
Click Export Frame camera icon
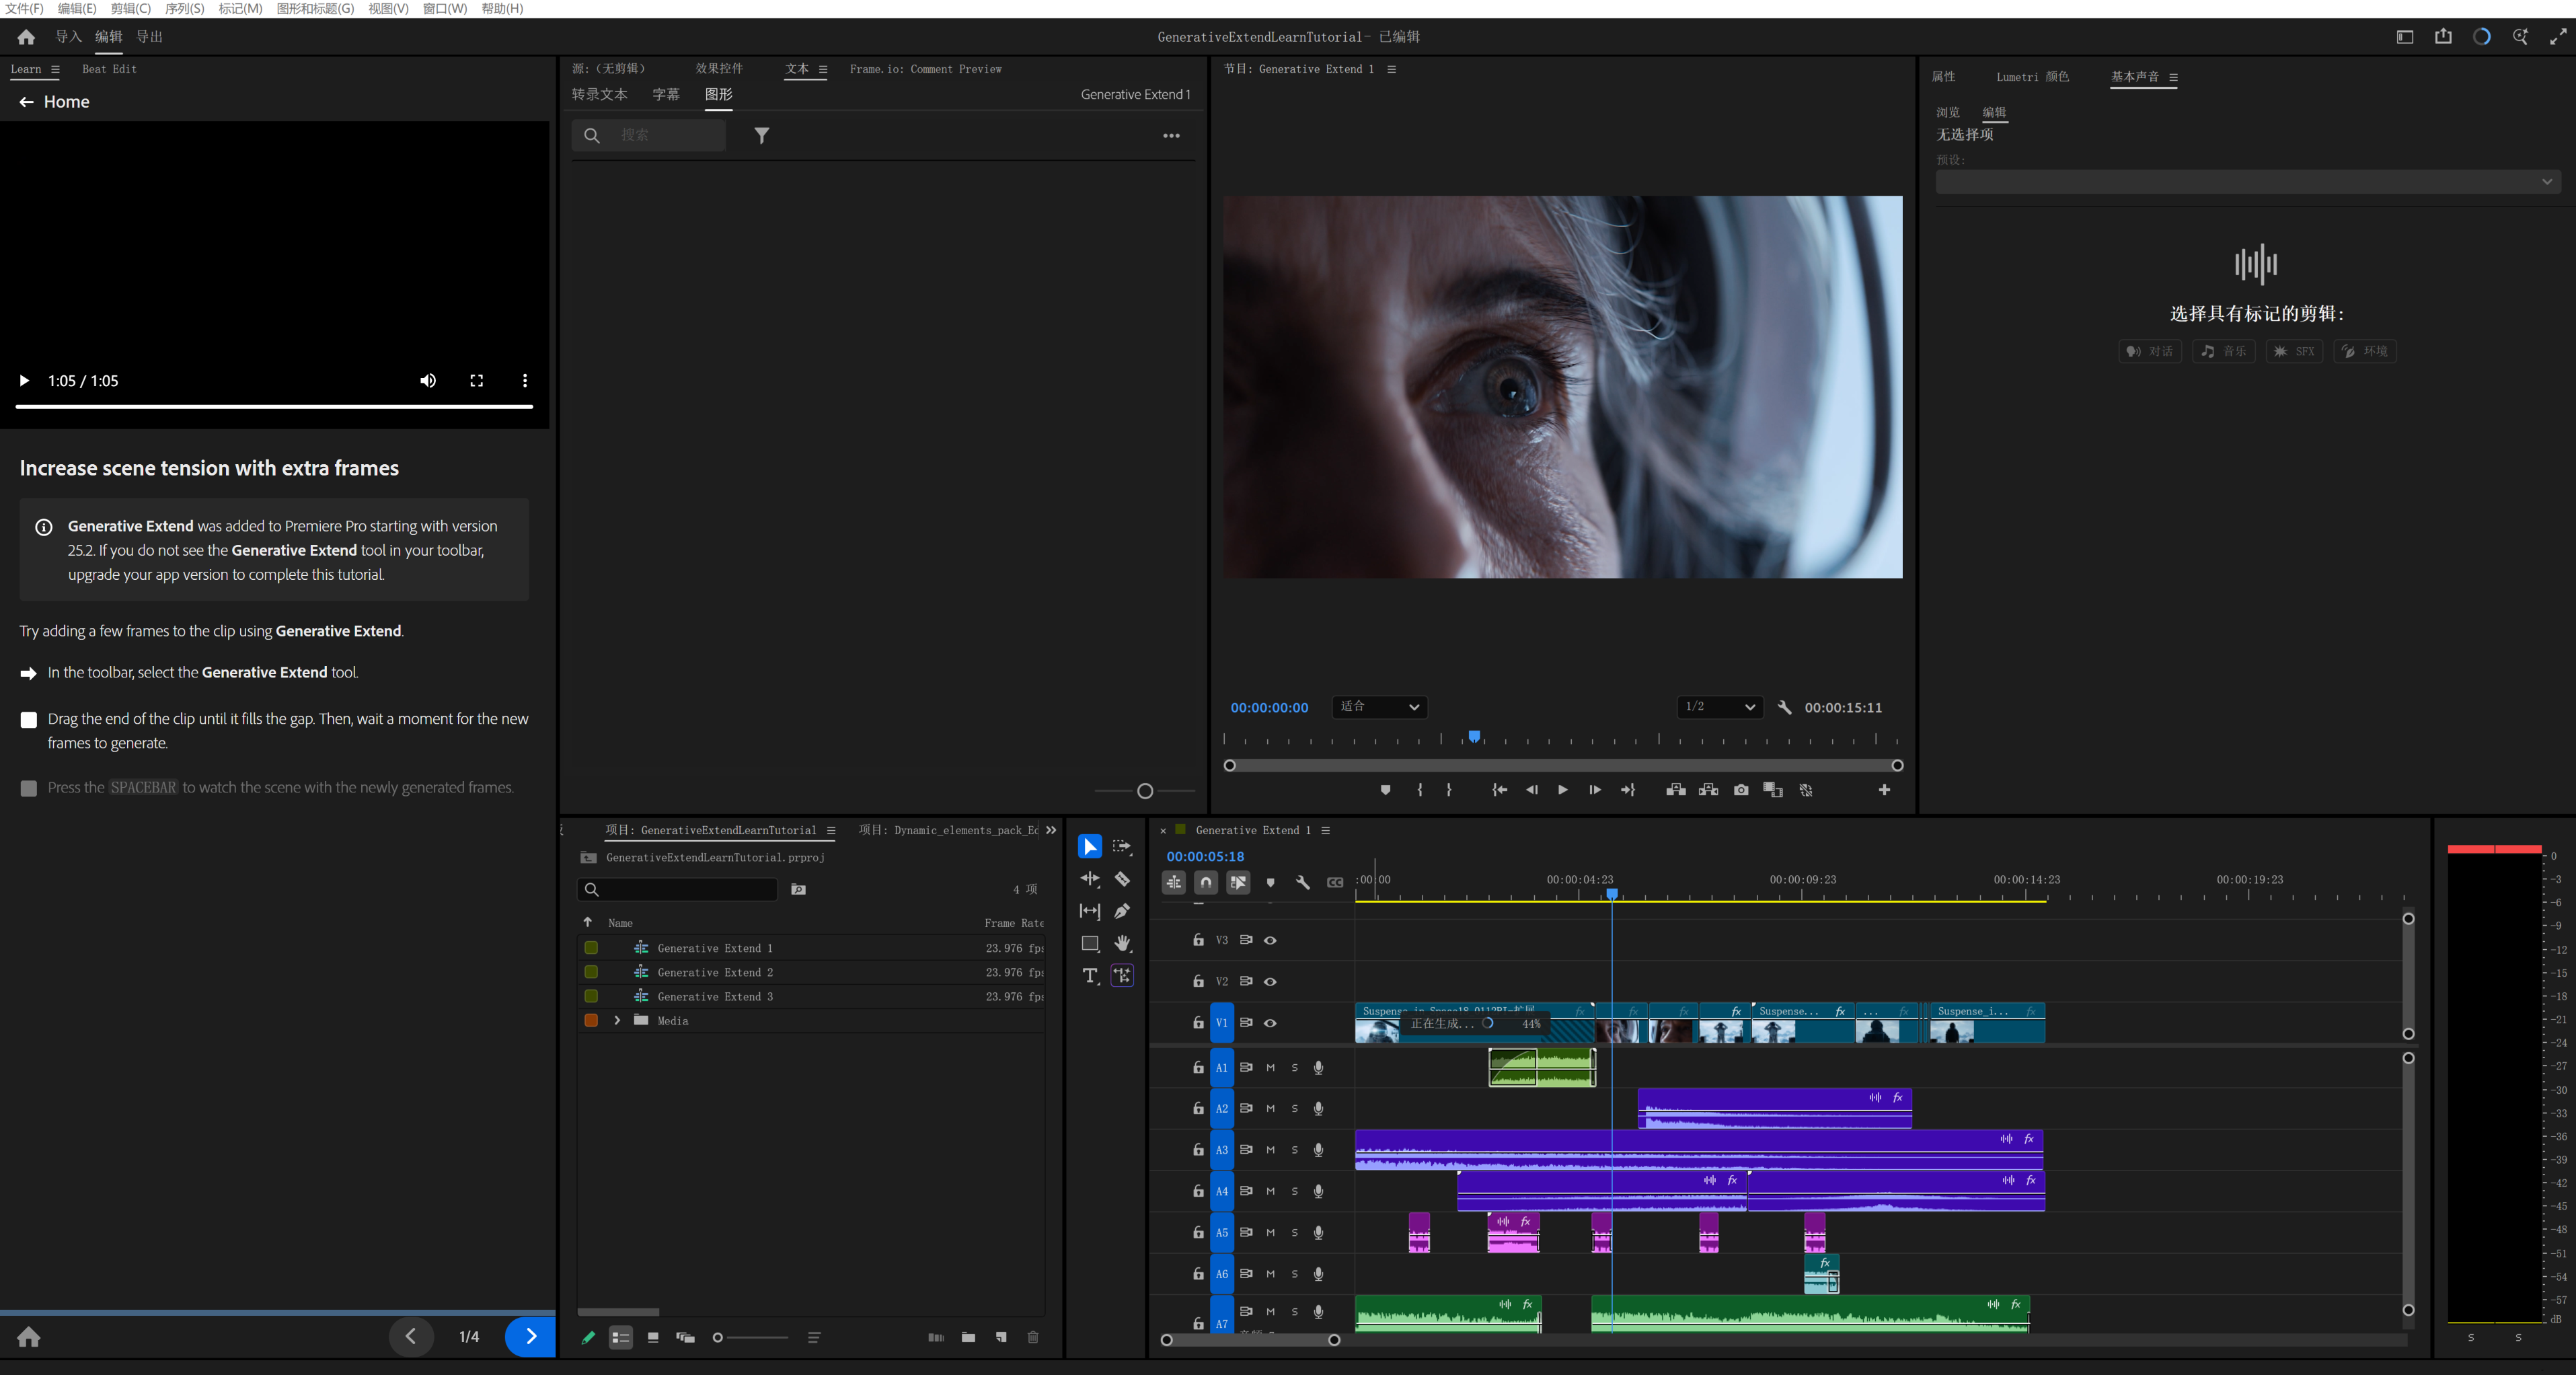click(x=1741, y=790)
